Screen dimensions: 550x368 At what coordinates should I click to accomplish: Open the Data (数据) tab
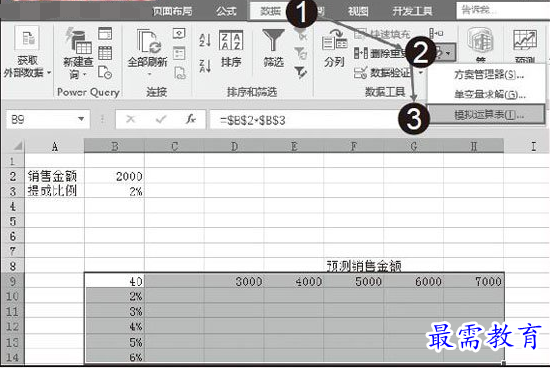click(270, 11)
